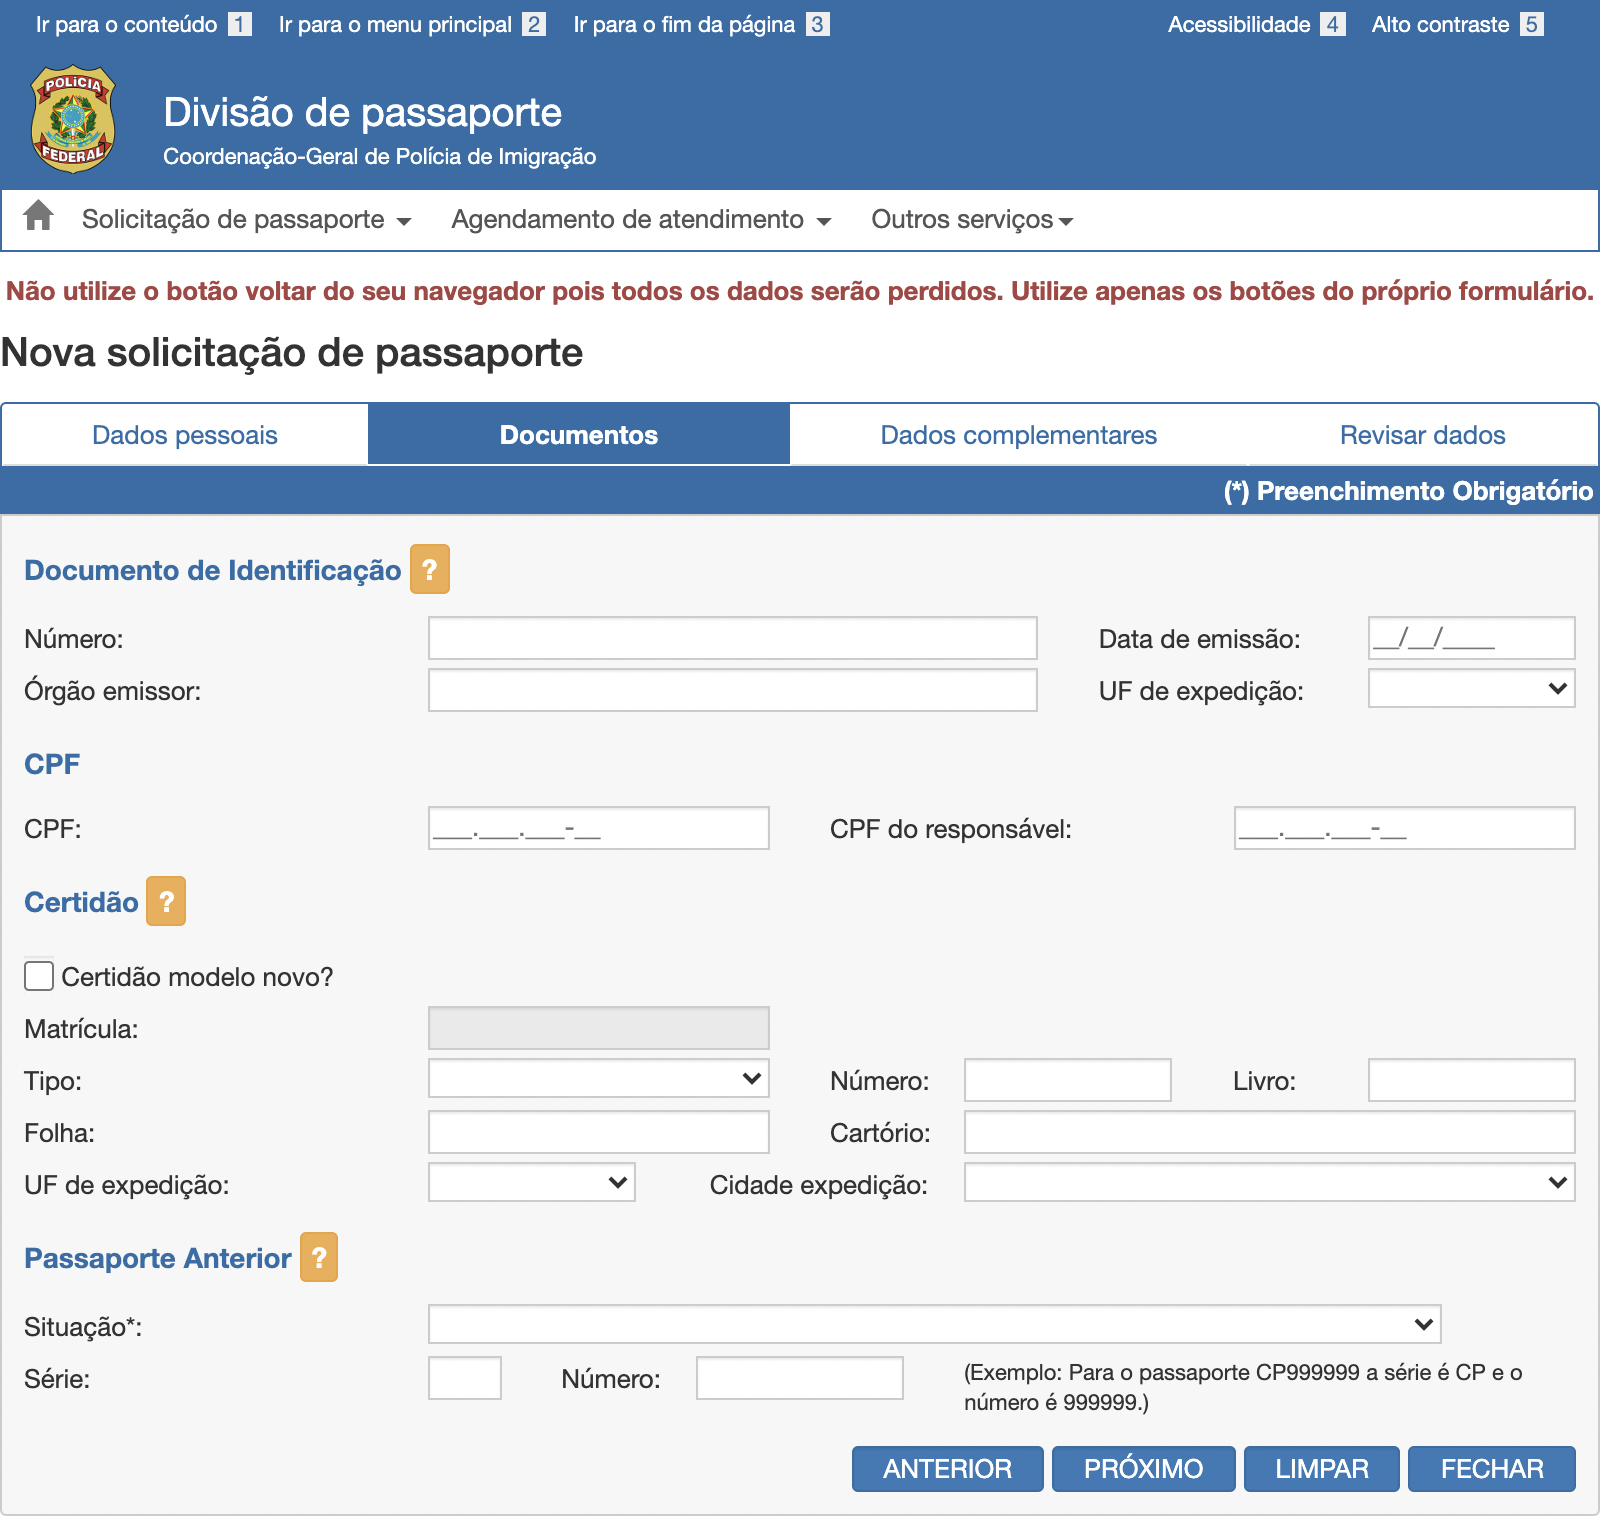Click the LIMPAR button
1600x1516 pixels.
(x=1320, y=1468)
